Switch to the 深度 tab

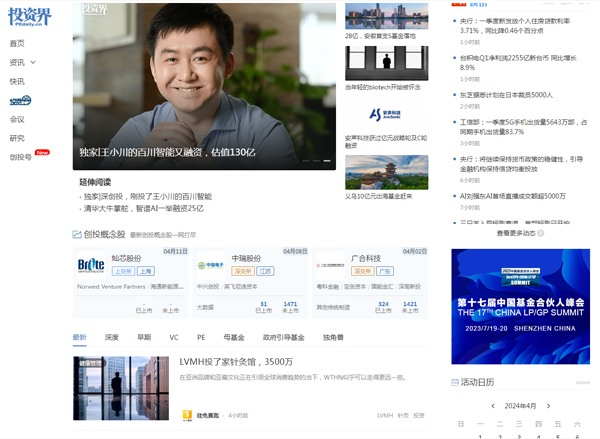click(x=112, y=337)
